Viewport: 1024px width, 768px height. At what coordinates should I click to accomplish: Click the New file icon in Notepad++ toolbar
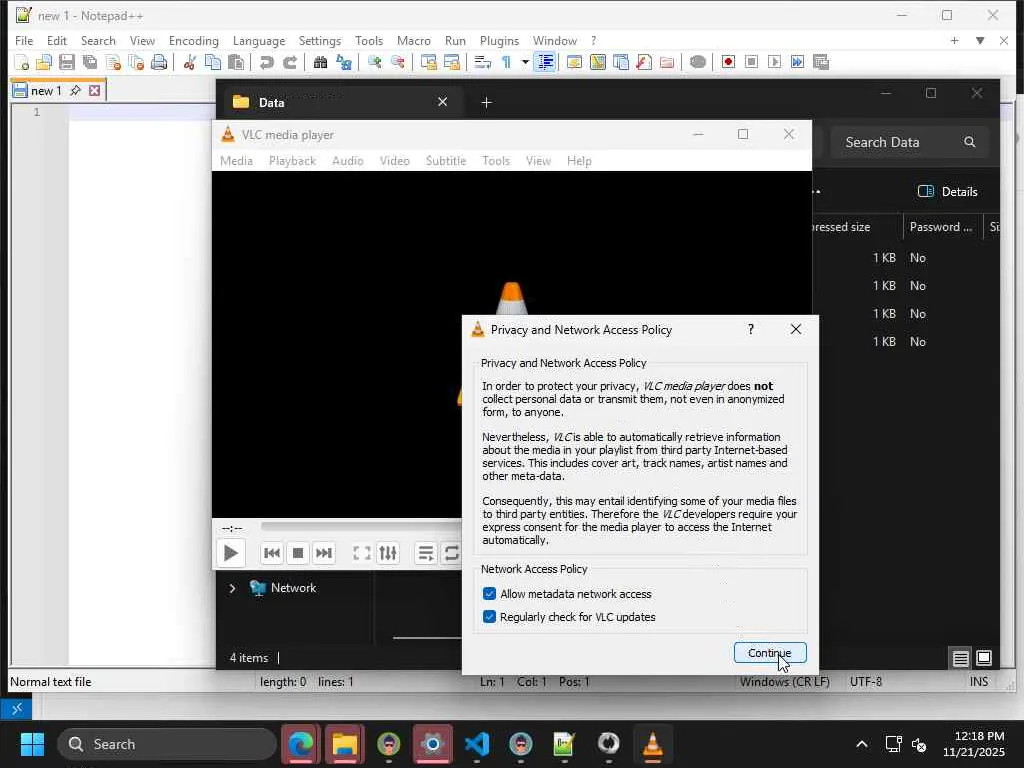pos(22,62)
